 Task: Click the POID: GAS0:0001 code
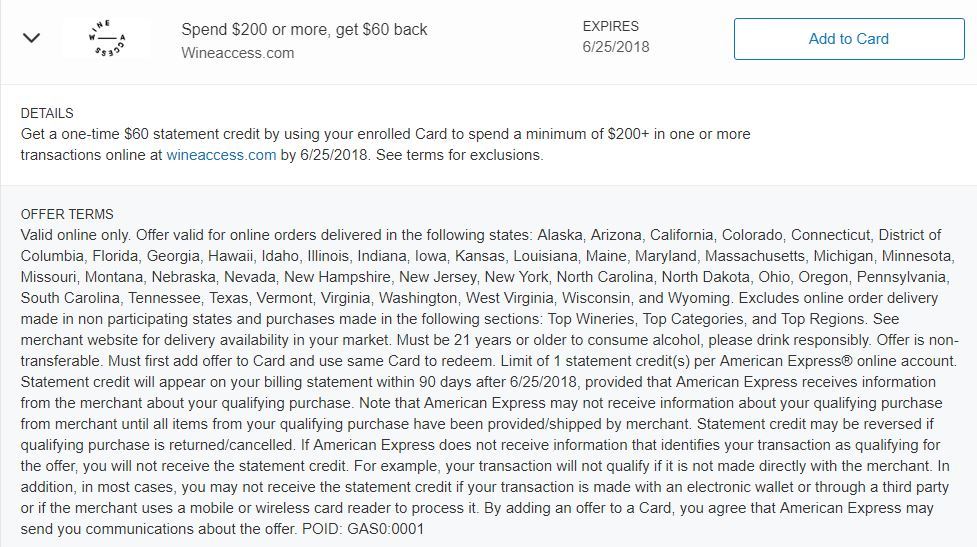[363, 530]
